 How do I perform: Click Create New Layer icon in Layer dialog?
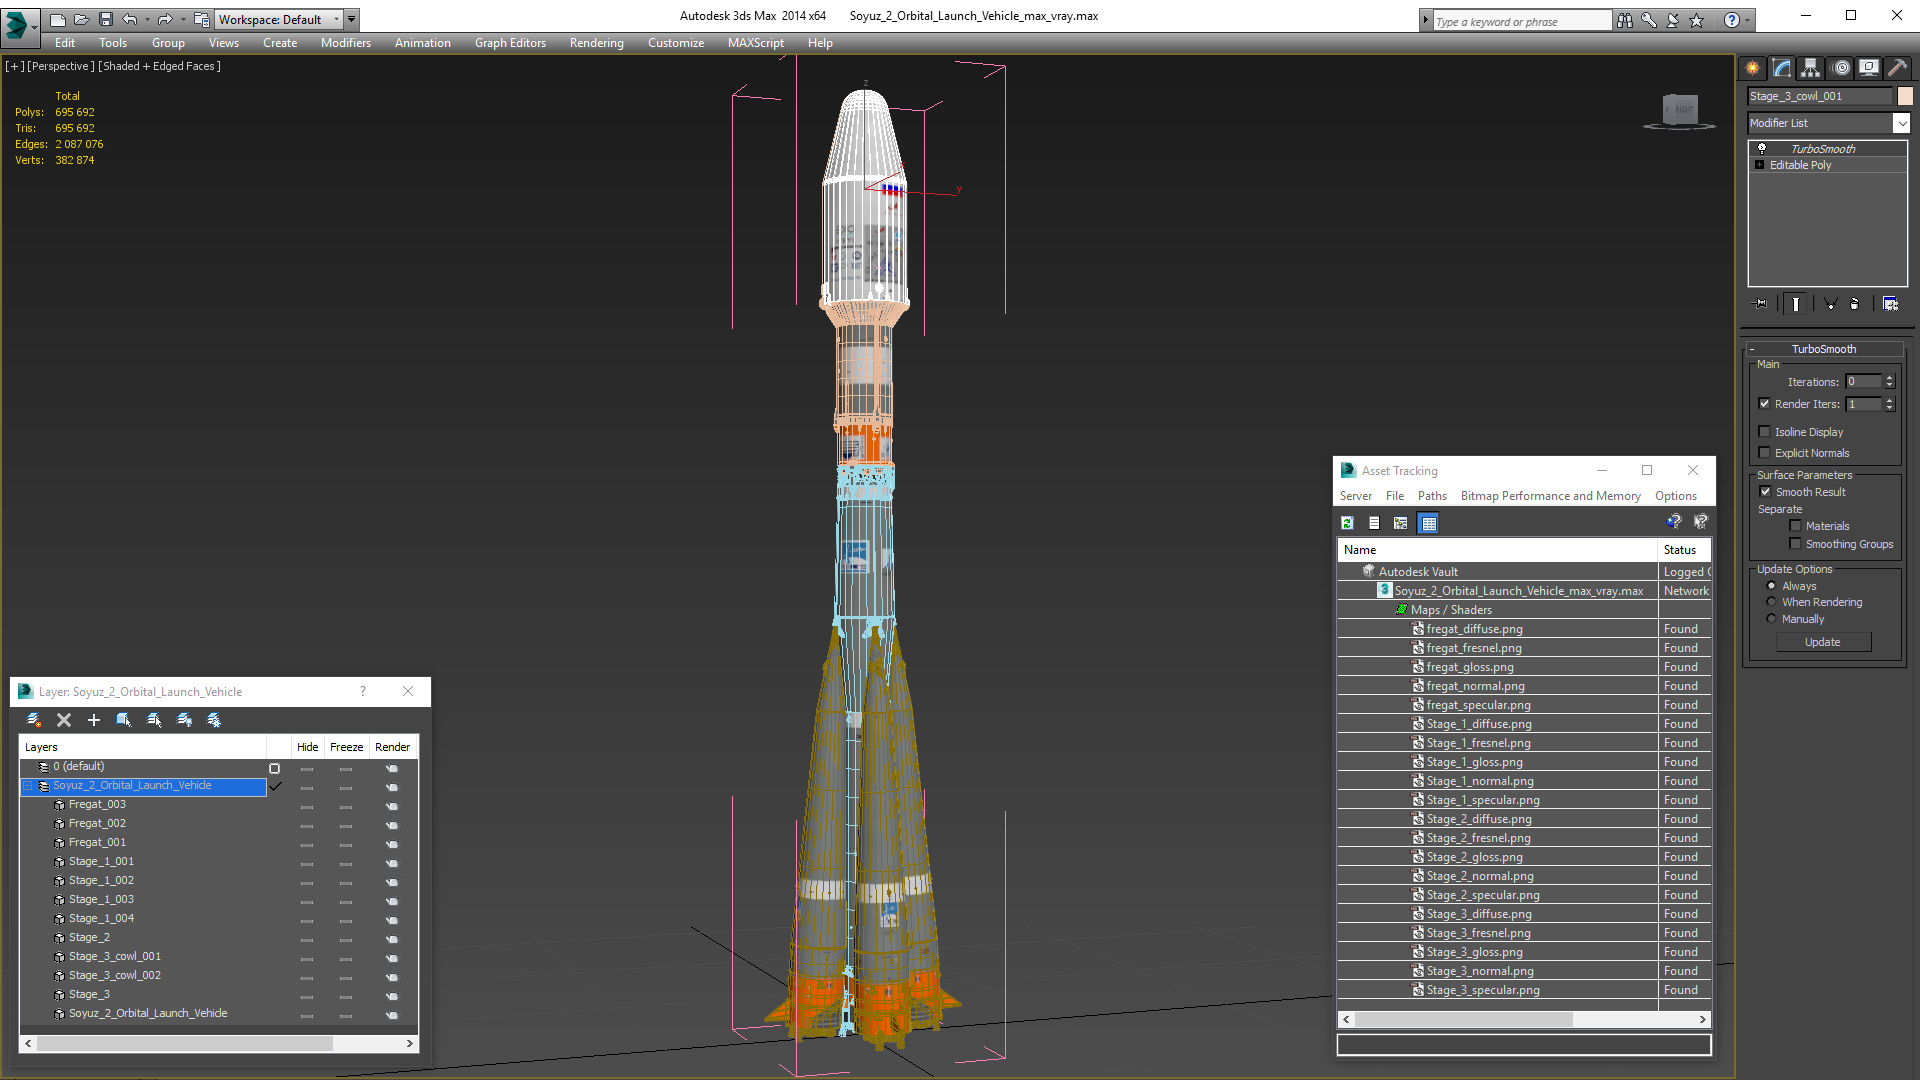click(x=34, y=720)
